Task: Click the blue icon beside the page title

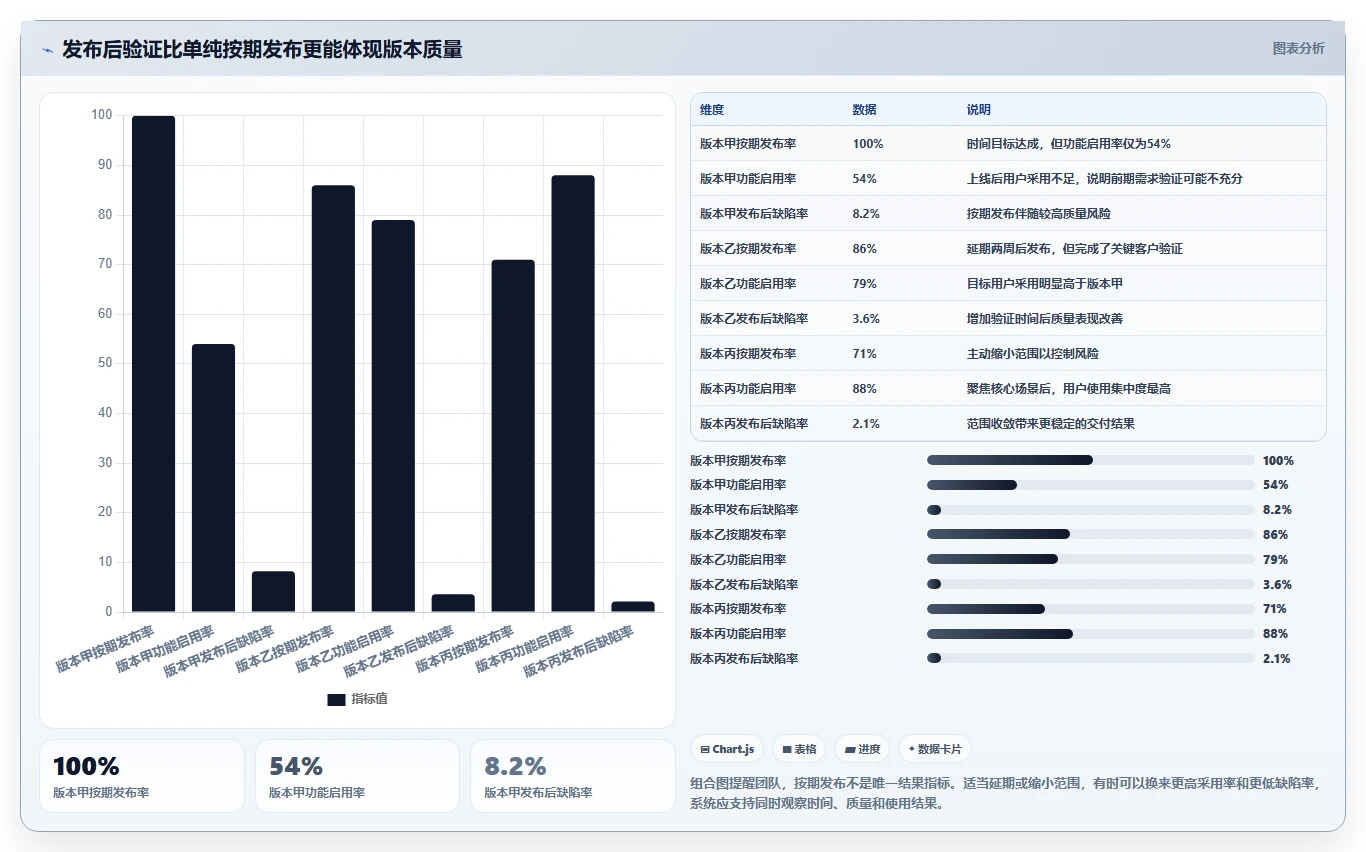Action: pos(47,50)
